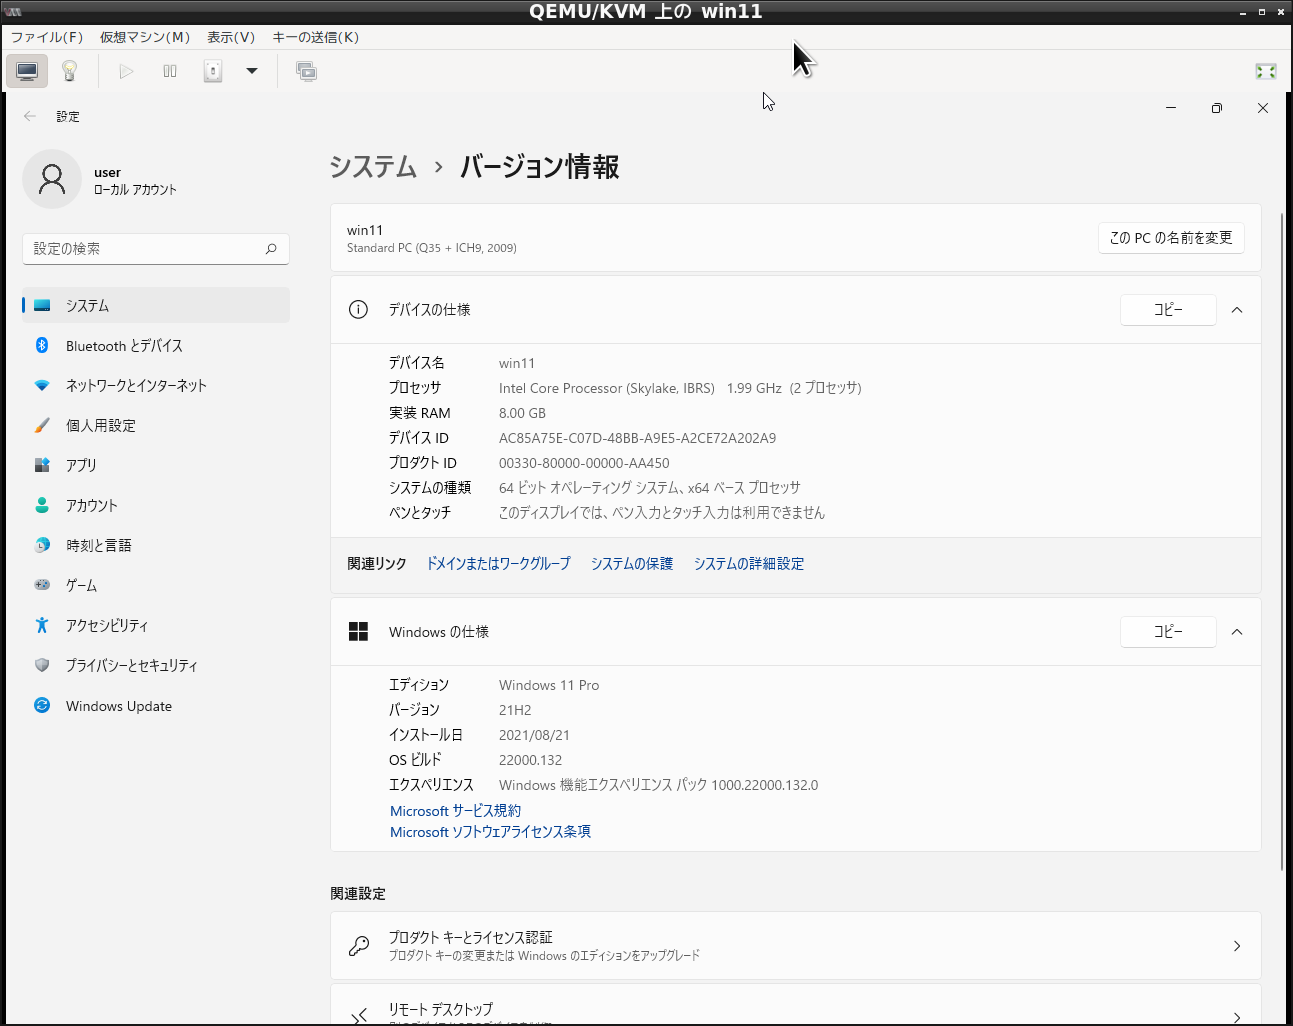1293x1026 pixels.
Task: Shut down the virtual machine icon
Action: [x=213, y=71]
